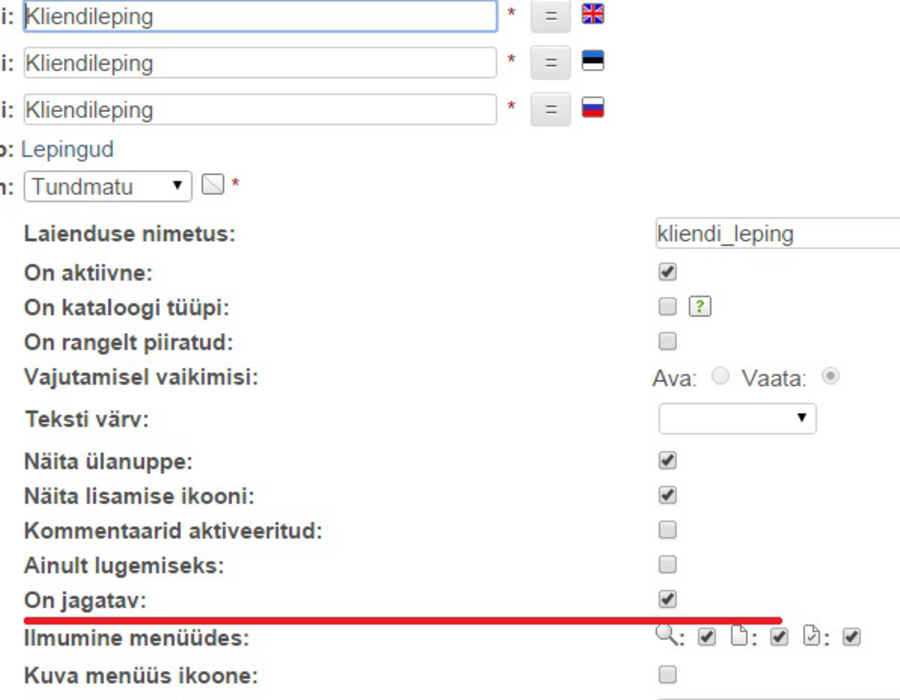Click the Ilmumine menüüdes label

137,637
